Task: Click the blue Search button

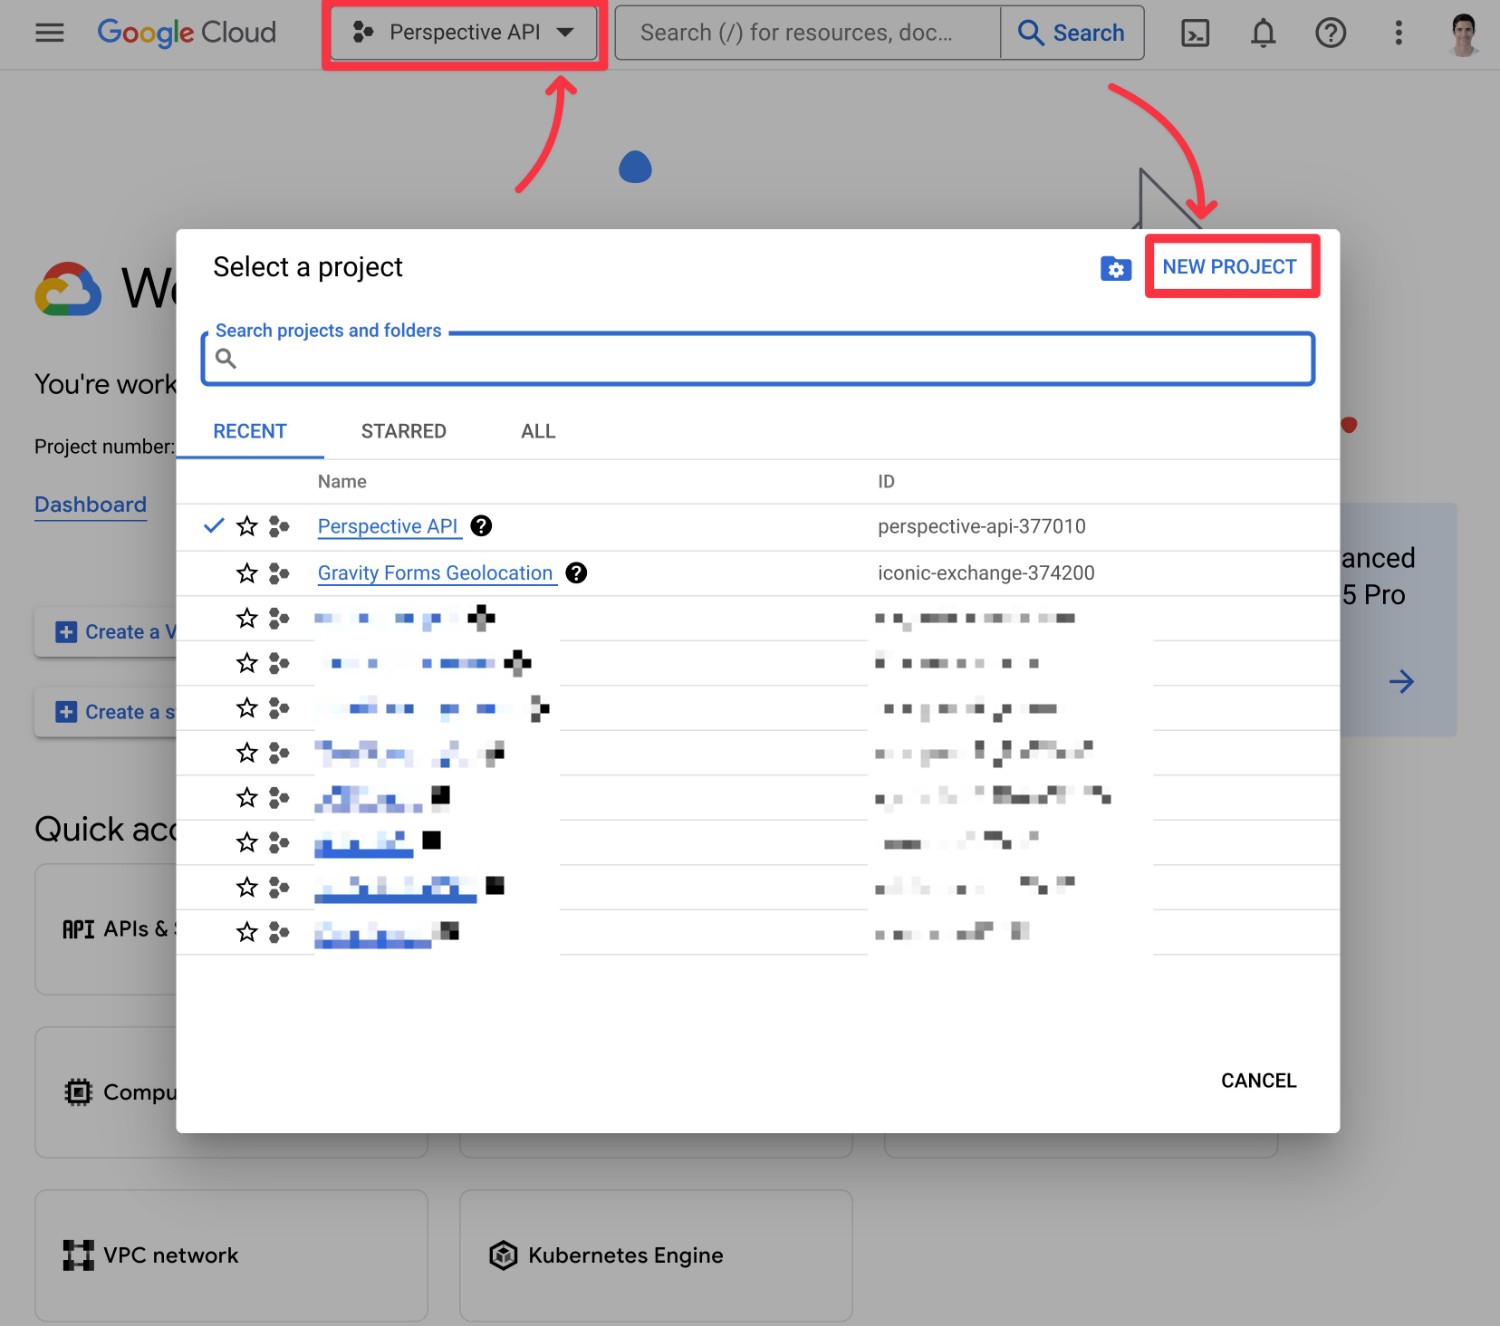Action: [x=1071, y=33]
